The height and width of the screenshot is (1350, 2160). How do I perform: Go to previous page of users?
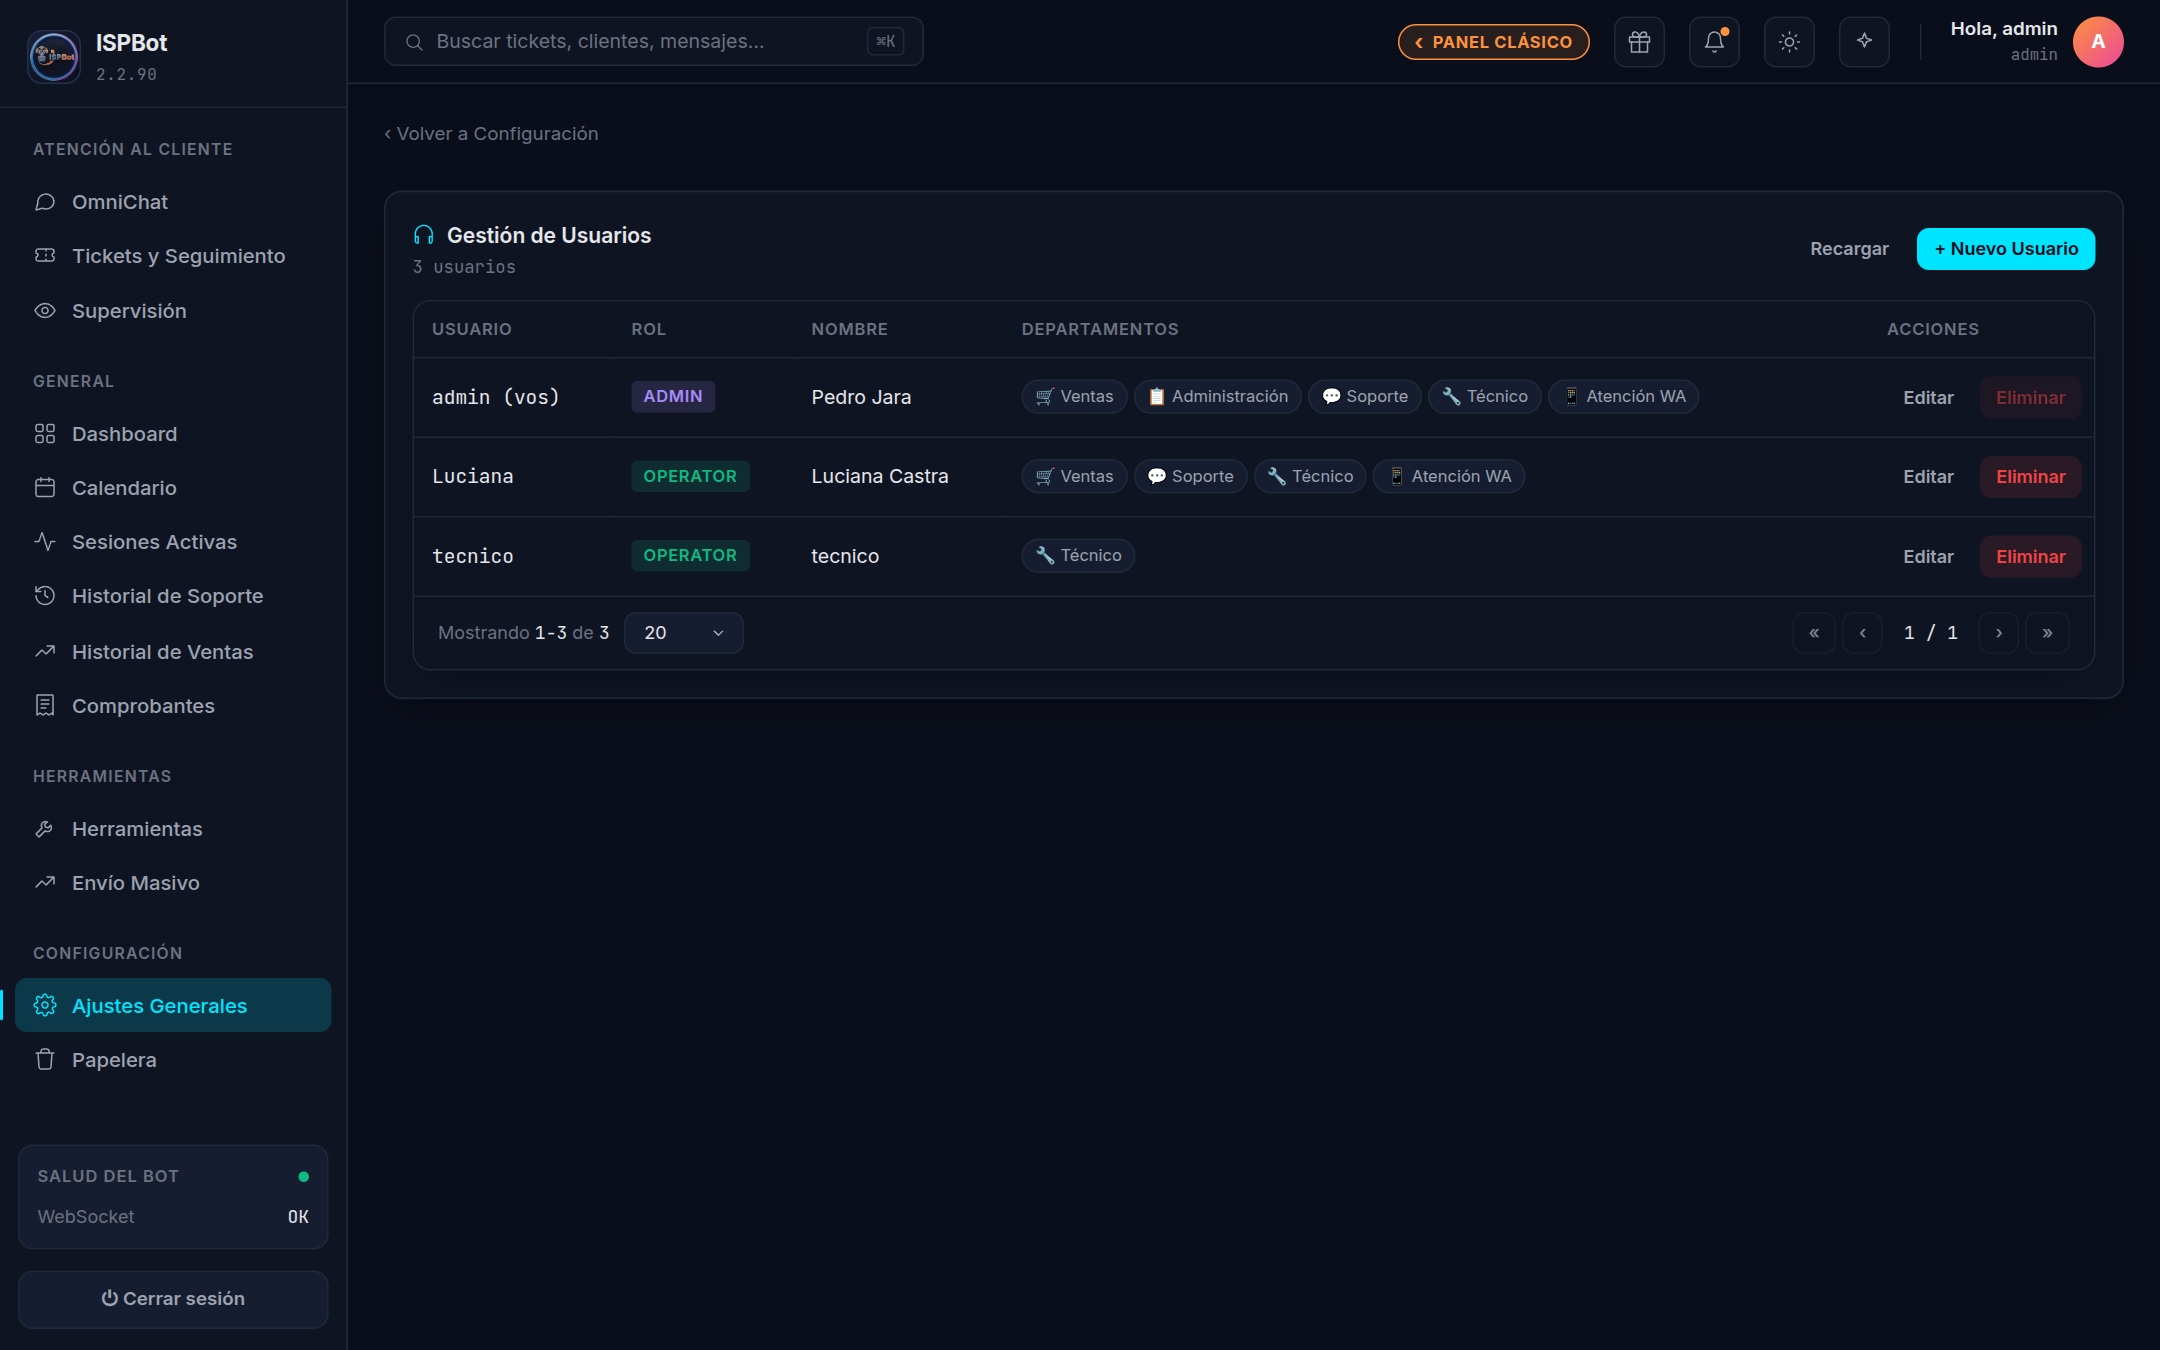click(x=1862, y=633)
